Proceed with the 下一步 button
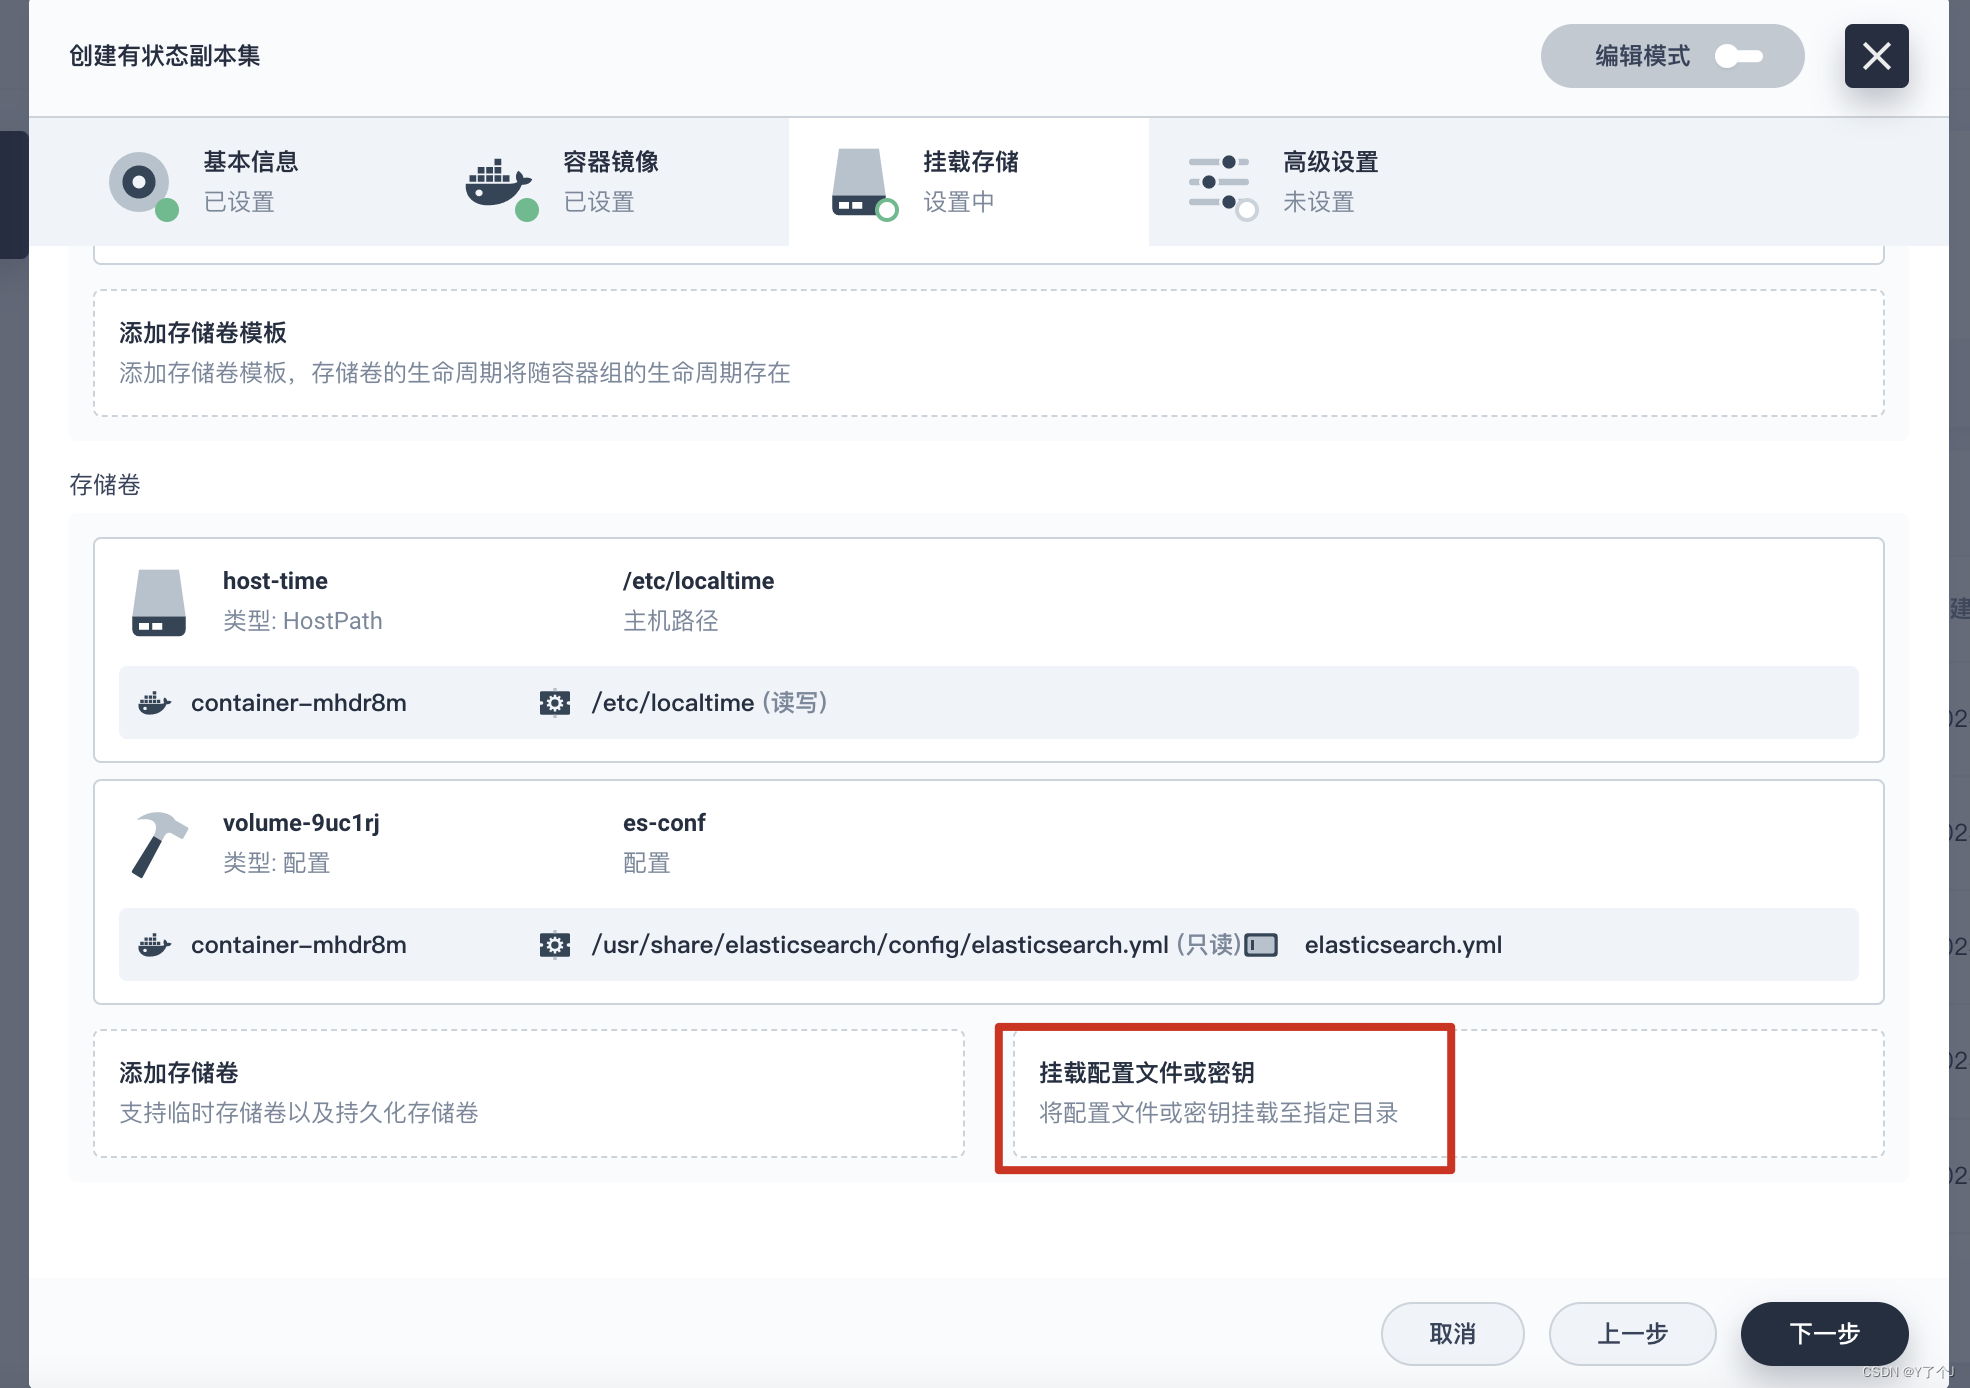Screen dimensions: 1970x1388 point(1824,1334)
